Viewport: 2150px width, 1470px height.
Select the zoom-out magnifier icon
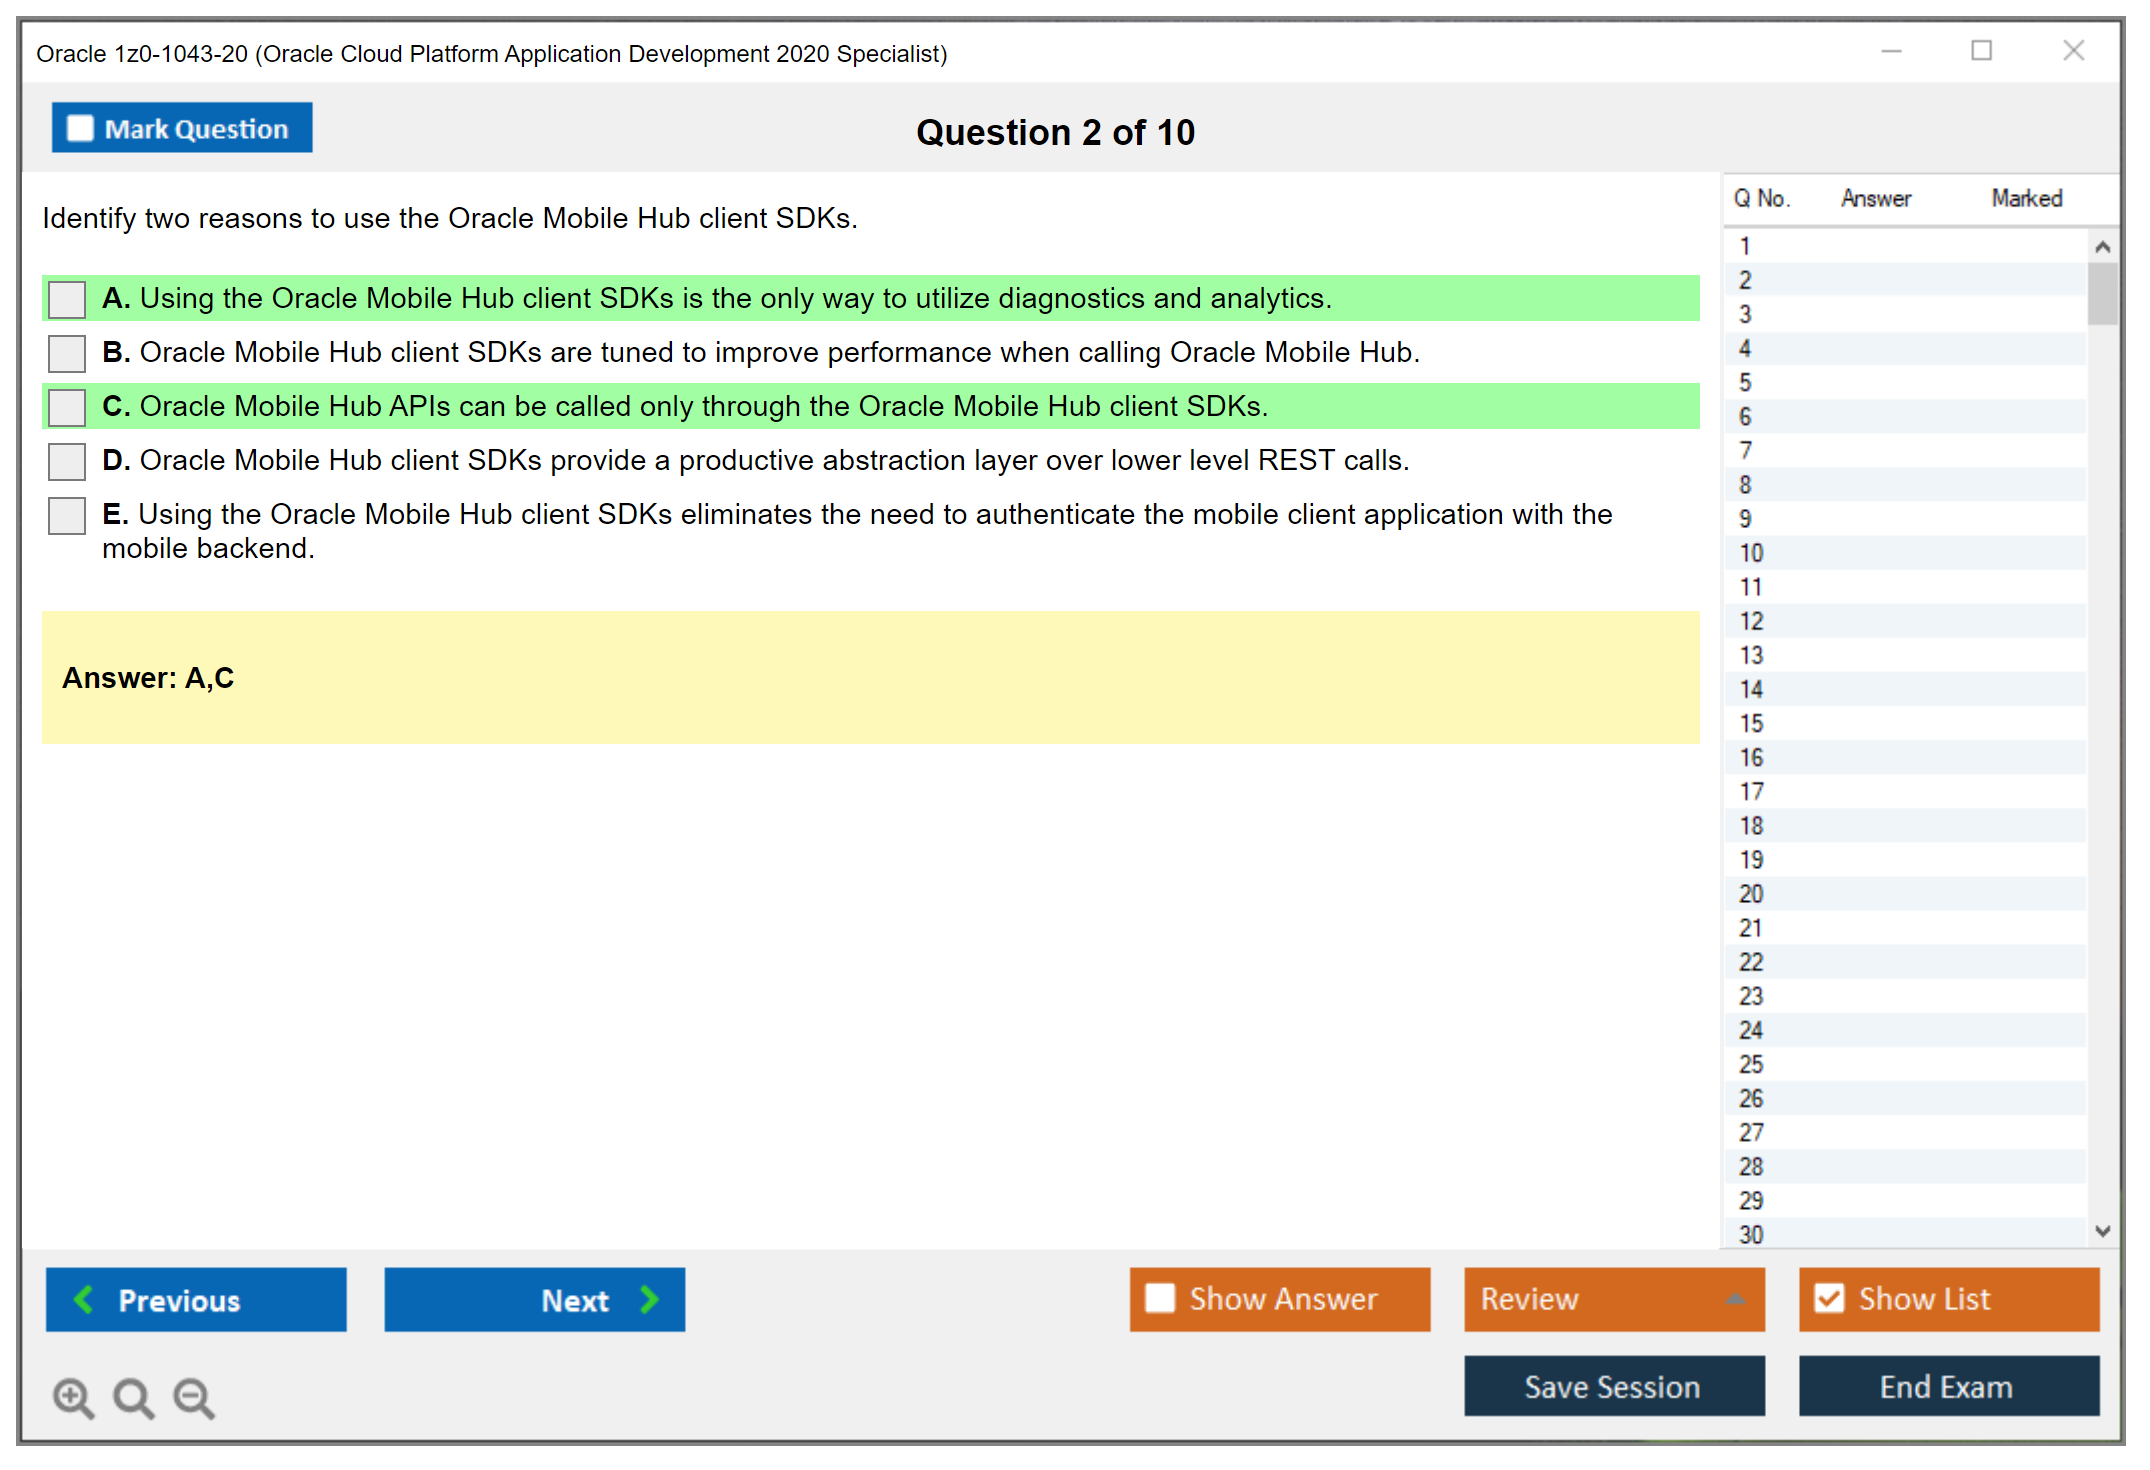point(193,1398)
